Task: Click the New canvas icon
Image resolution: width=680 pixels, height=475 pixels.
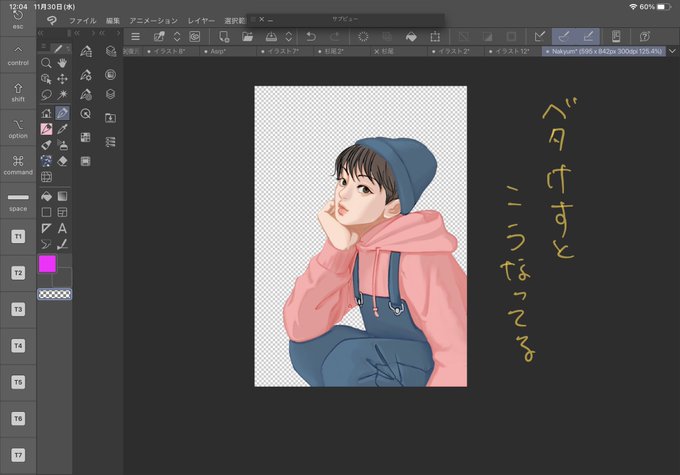Action: click(224, 37)
